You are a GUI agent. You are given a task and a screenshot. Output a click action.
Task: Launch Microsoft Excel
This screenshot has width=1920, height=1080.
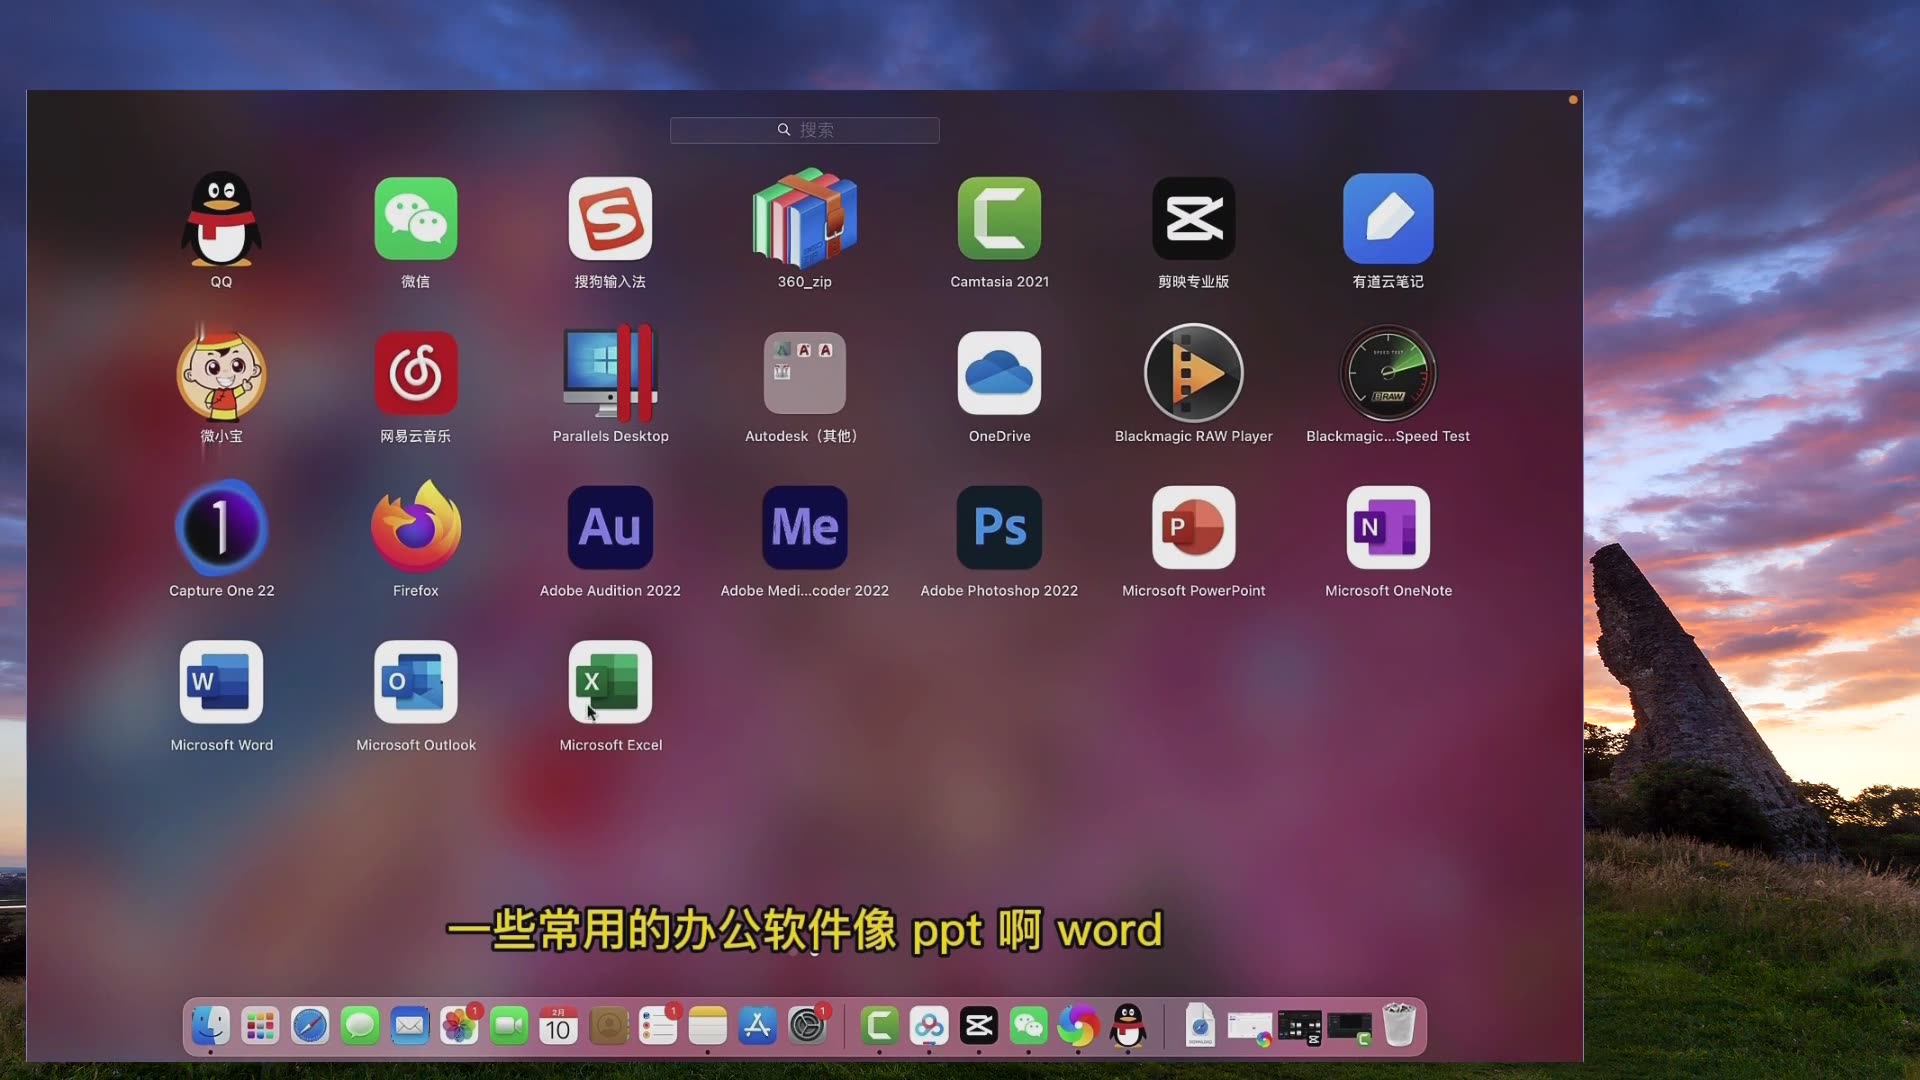610,682
